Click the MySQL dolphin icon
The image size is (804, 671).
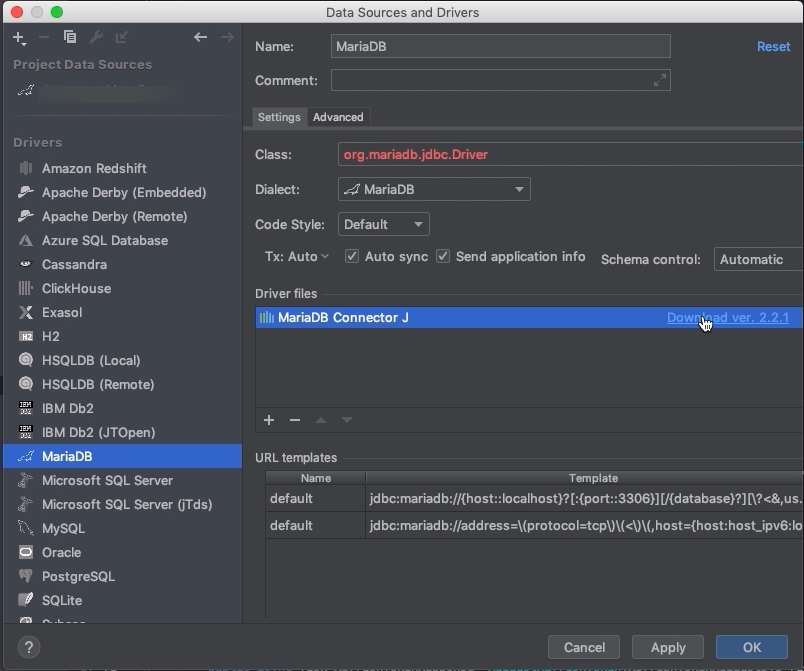(x=26, y=528)
